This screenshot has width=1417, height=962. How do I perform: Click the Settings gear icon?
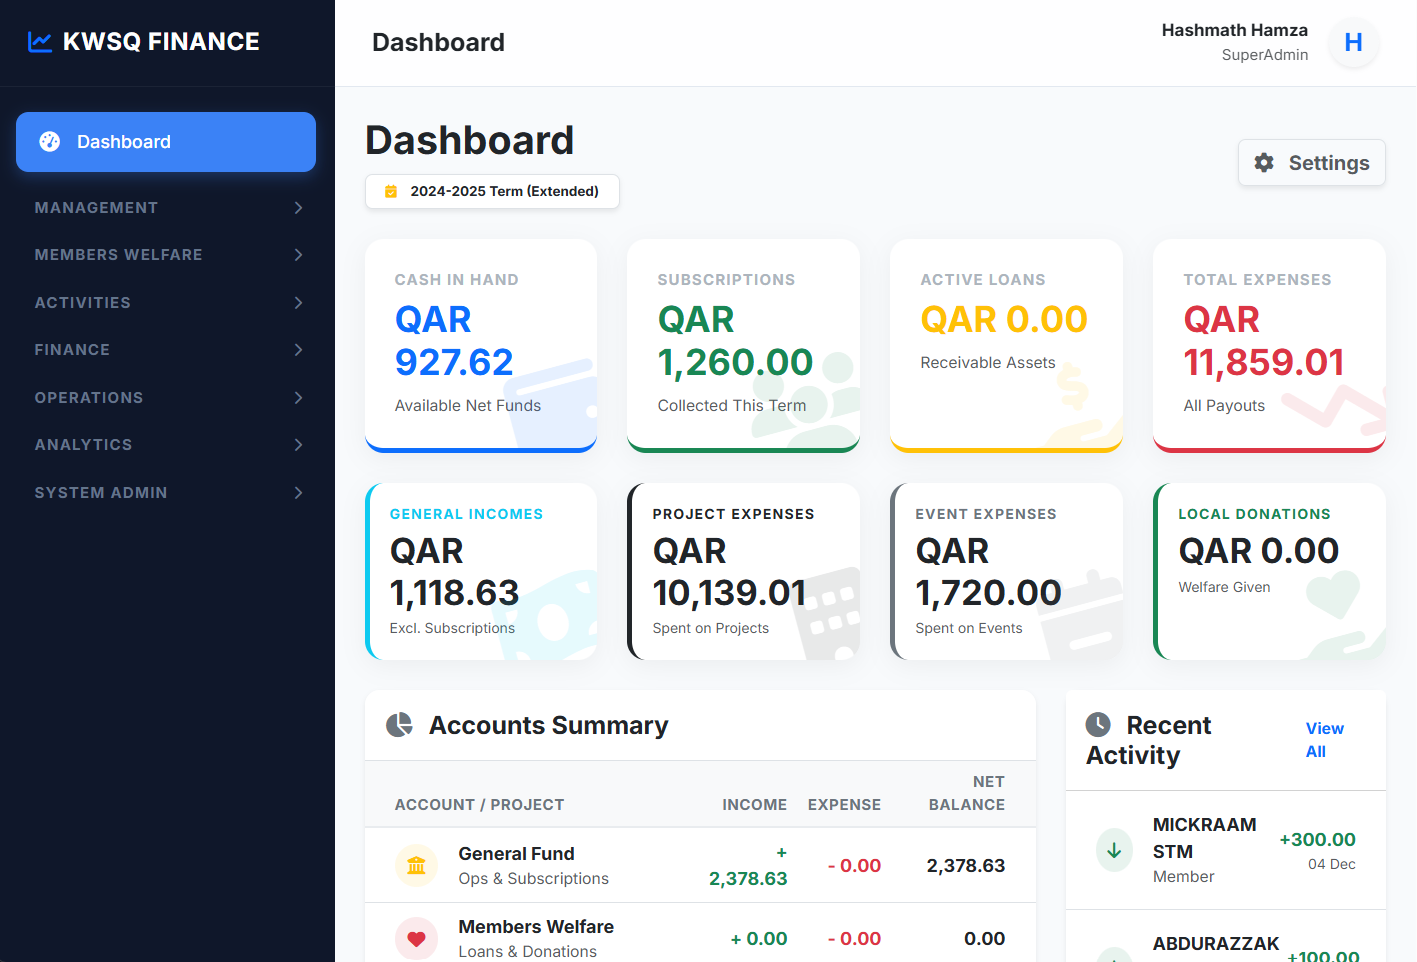[x=1264, y=163]
